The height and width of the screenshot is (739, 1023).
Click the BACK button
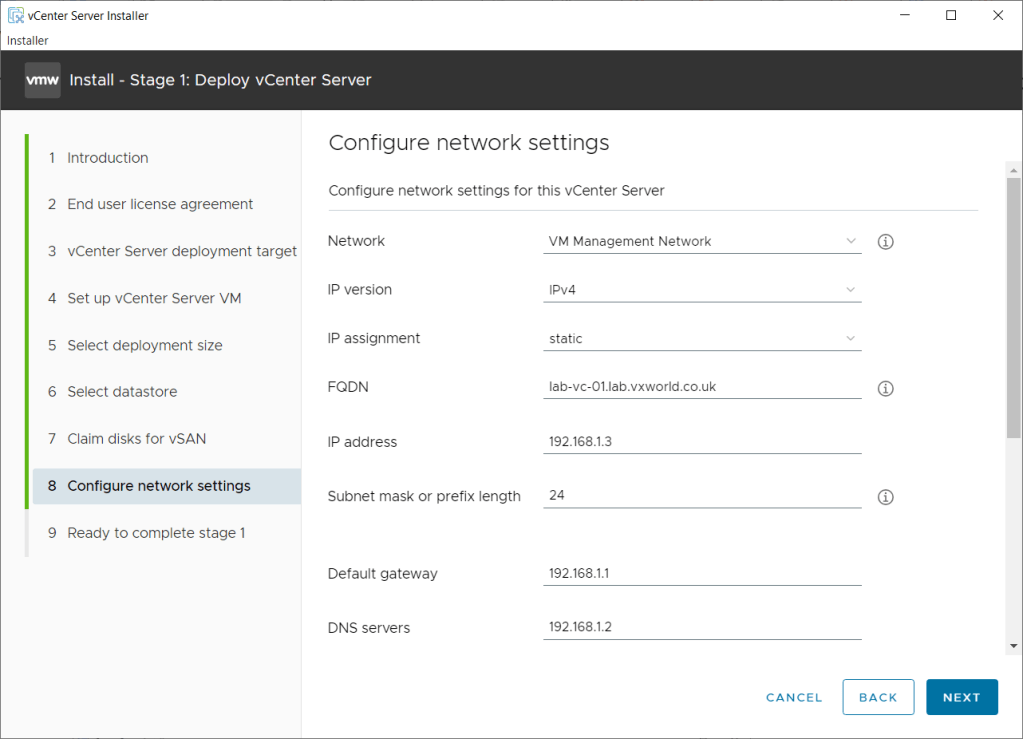878,697
